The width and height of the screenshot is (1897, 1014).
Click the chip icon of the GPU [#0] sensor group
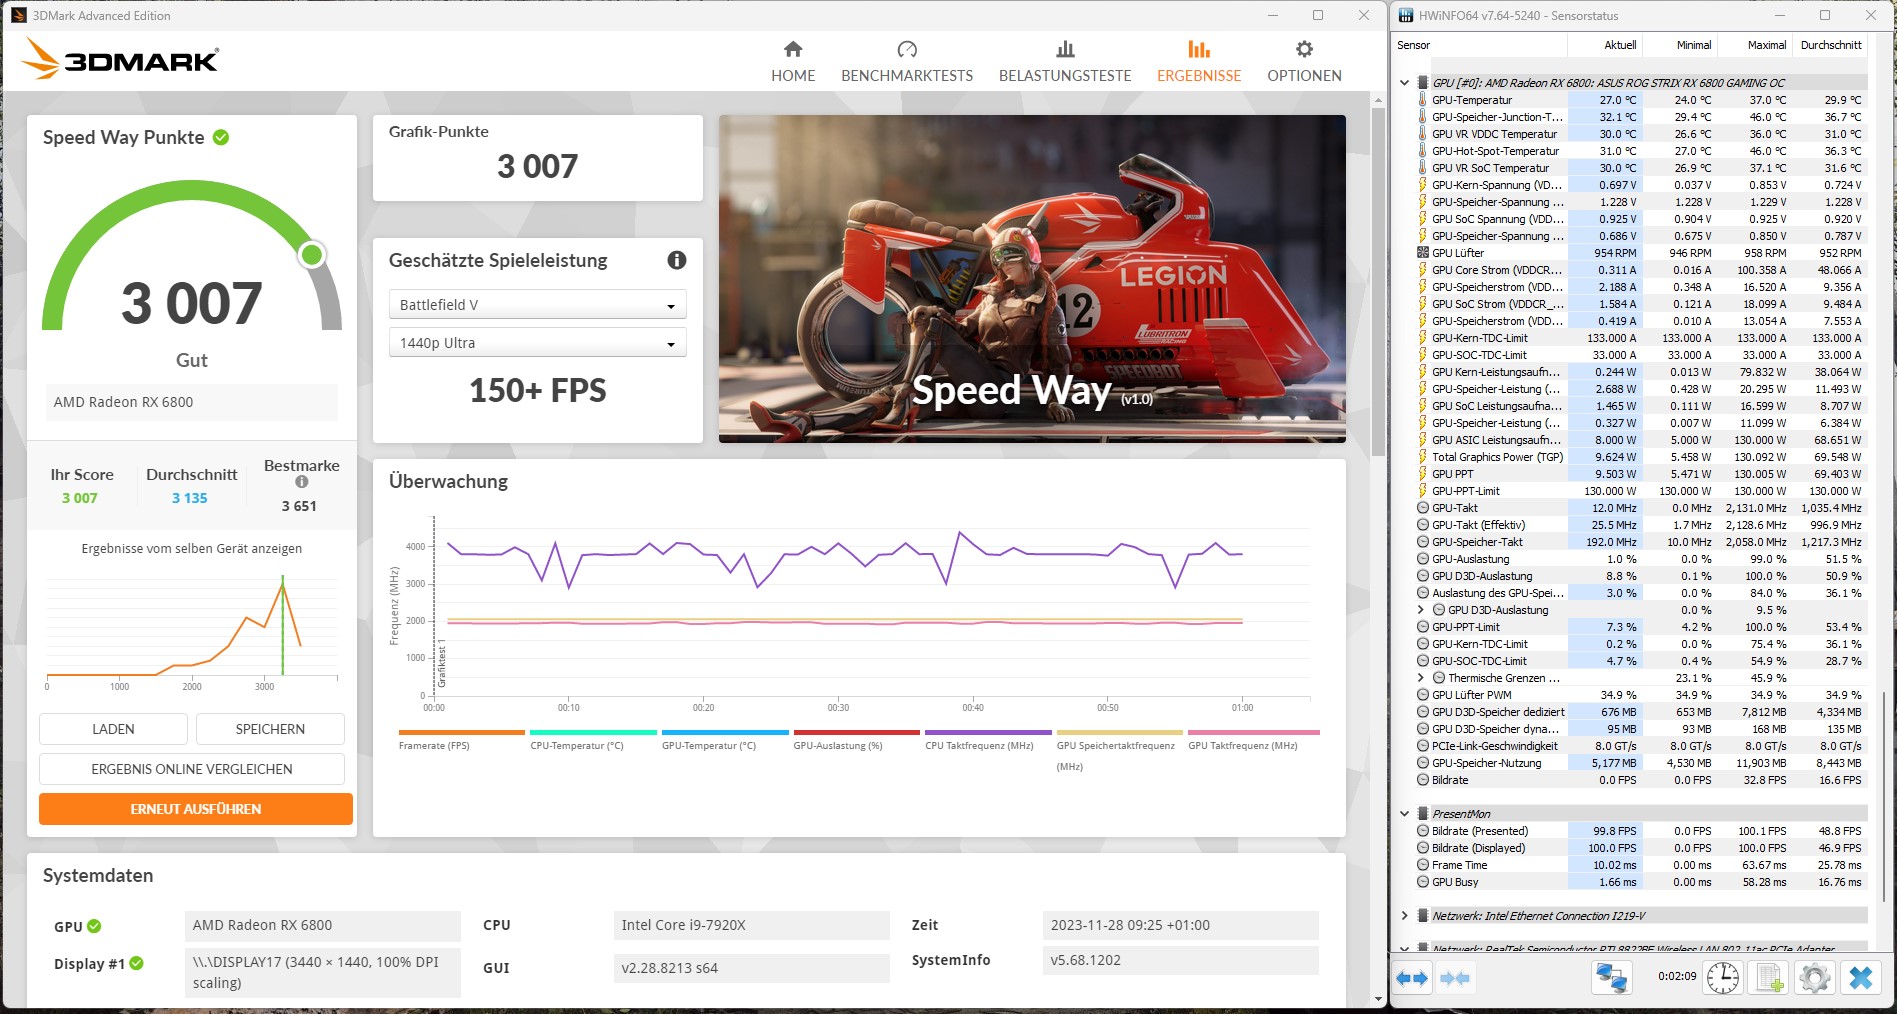(1423, 82)
